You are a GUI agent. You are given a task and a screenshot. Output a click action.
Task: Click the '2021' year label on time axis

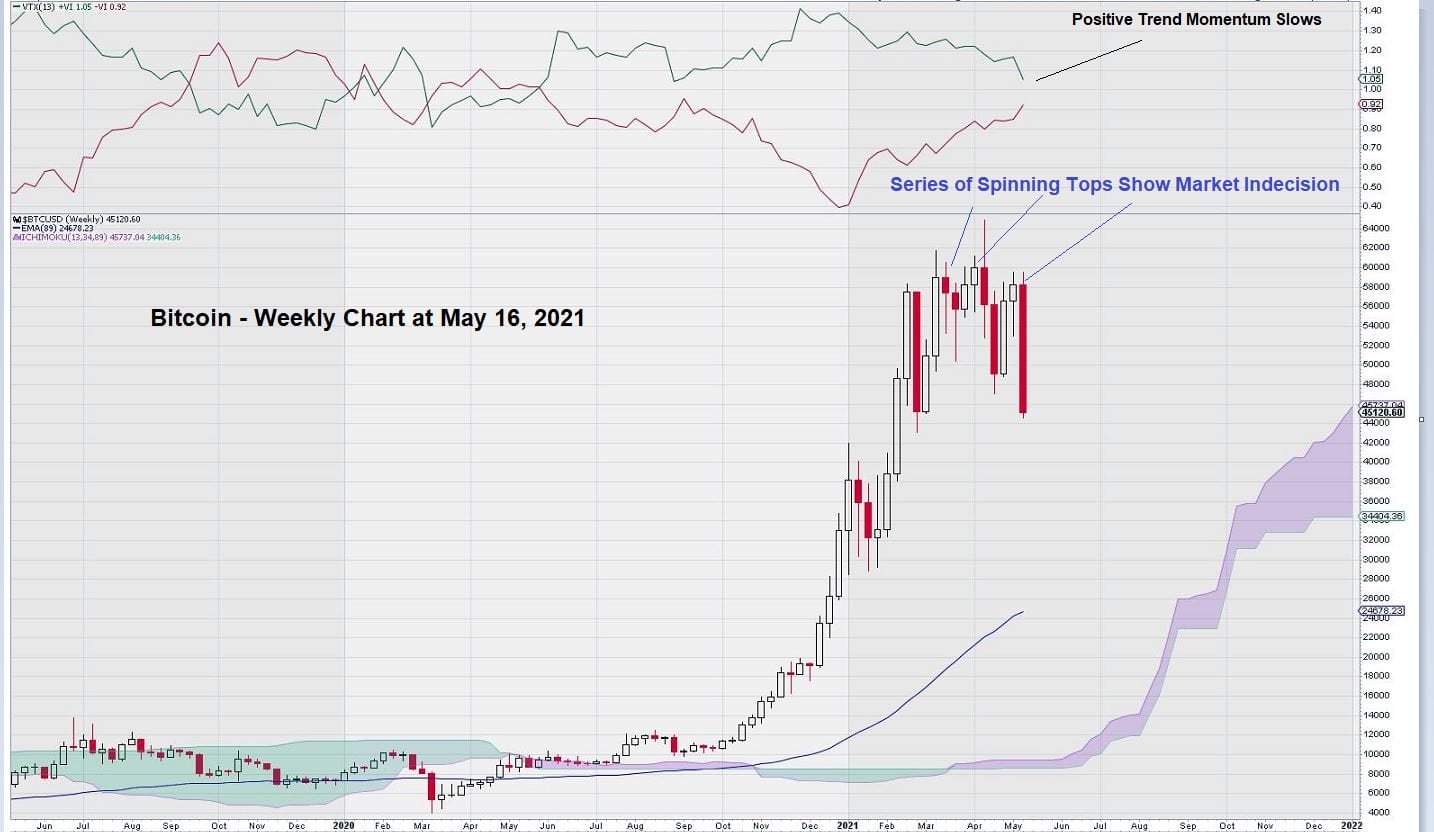[848, 826]
